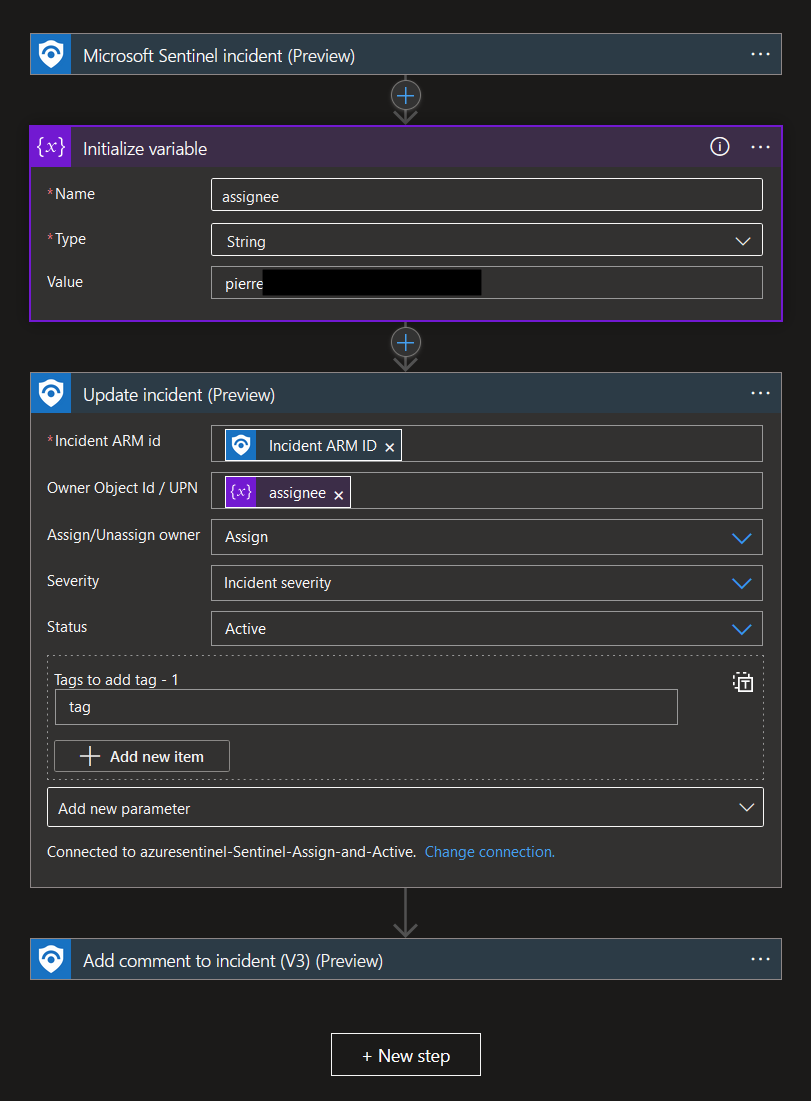Image resolution: width=811 pixels, height=1101 pixels.
Task: Click the New step button
Action: [405, 1054]
